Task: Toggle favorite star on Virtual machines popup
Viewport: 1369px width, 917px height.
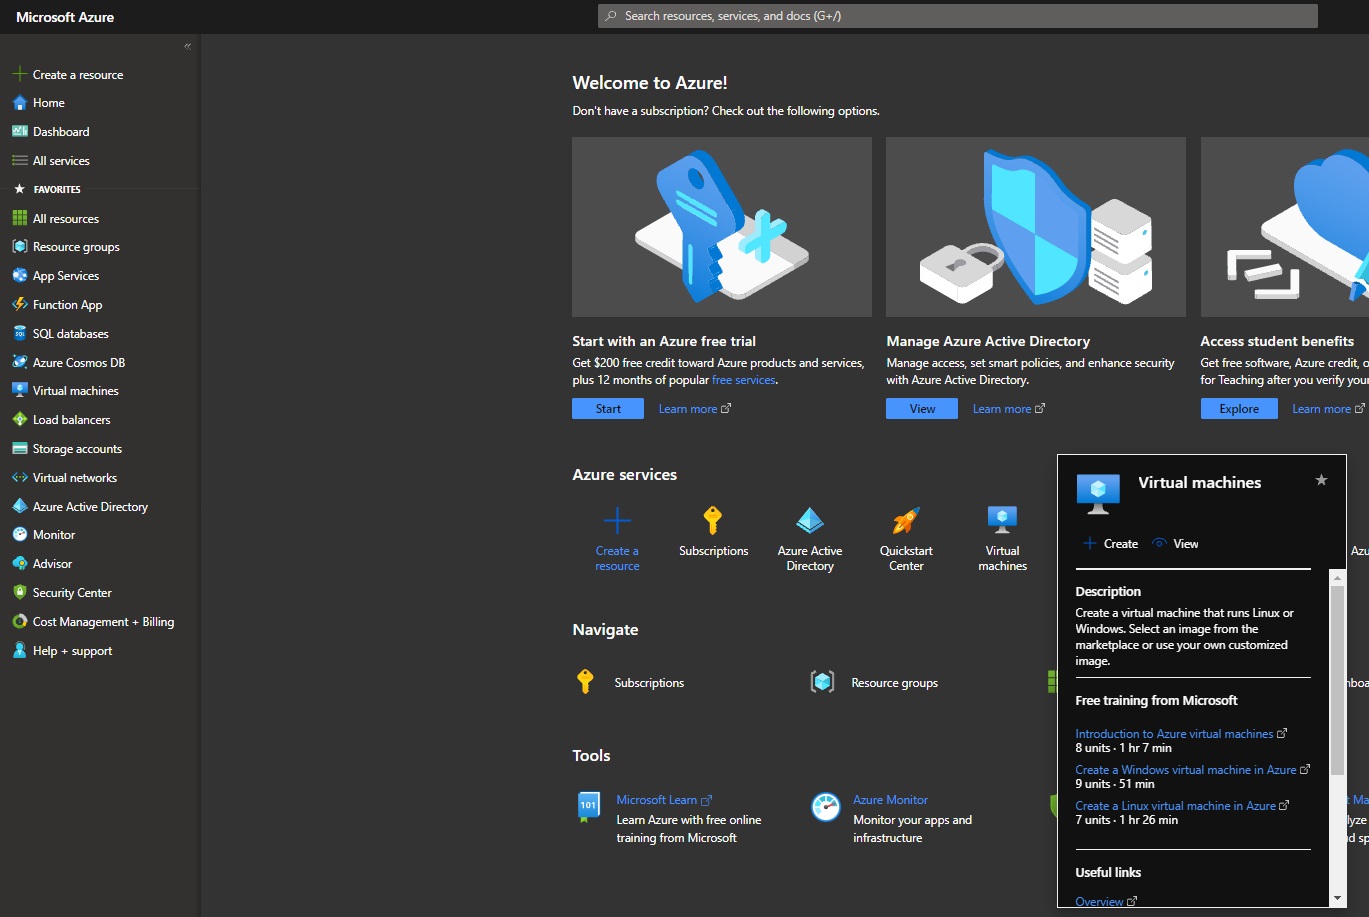Action: coord(1321,480)
